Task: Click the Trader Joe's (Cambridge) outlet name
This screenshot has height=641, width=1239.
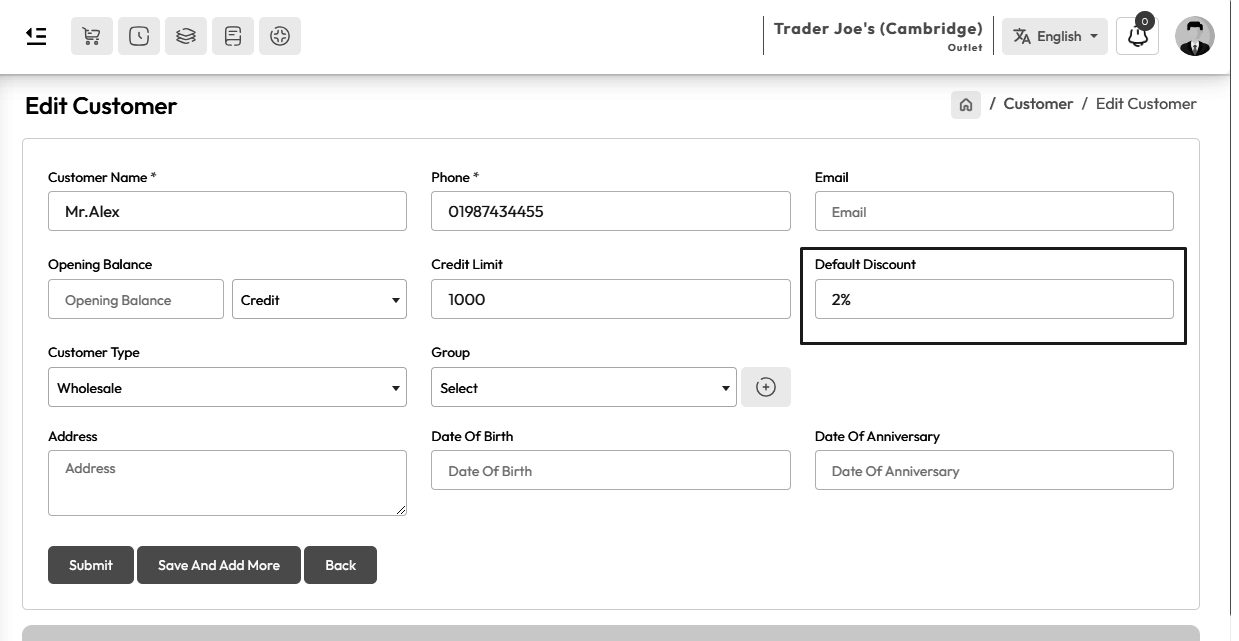Action: click(x=878, y=29)
